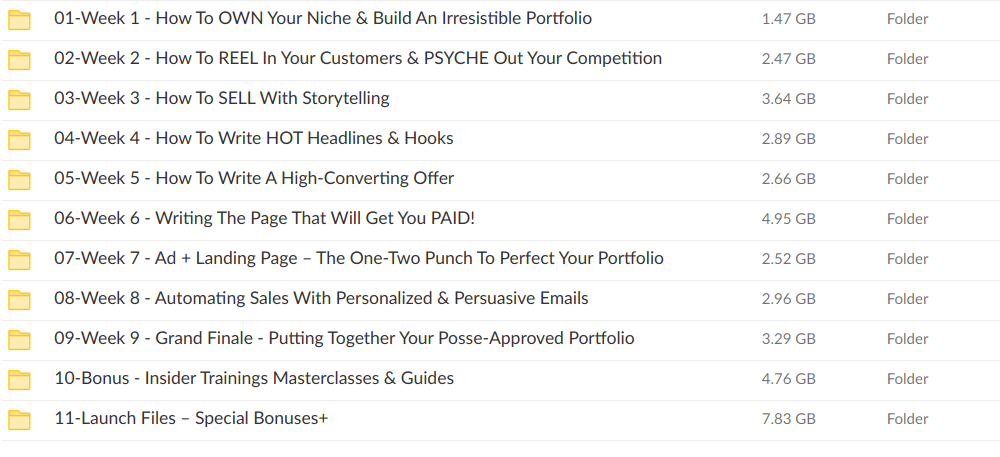Click folder icon for 05-Week 5 offer row
The image size is (1000, 457).
coord(19,179)
